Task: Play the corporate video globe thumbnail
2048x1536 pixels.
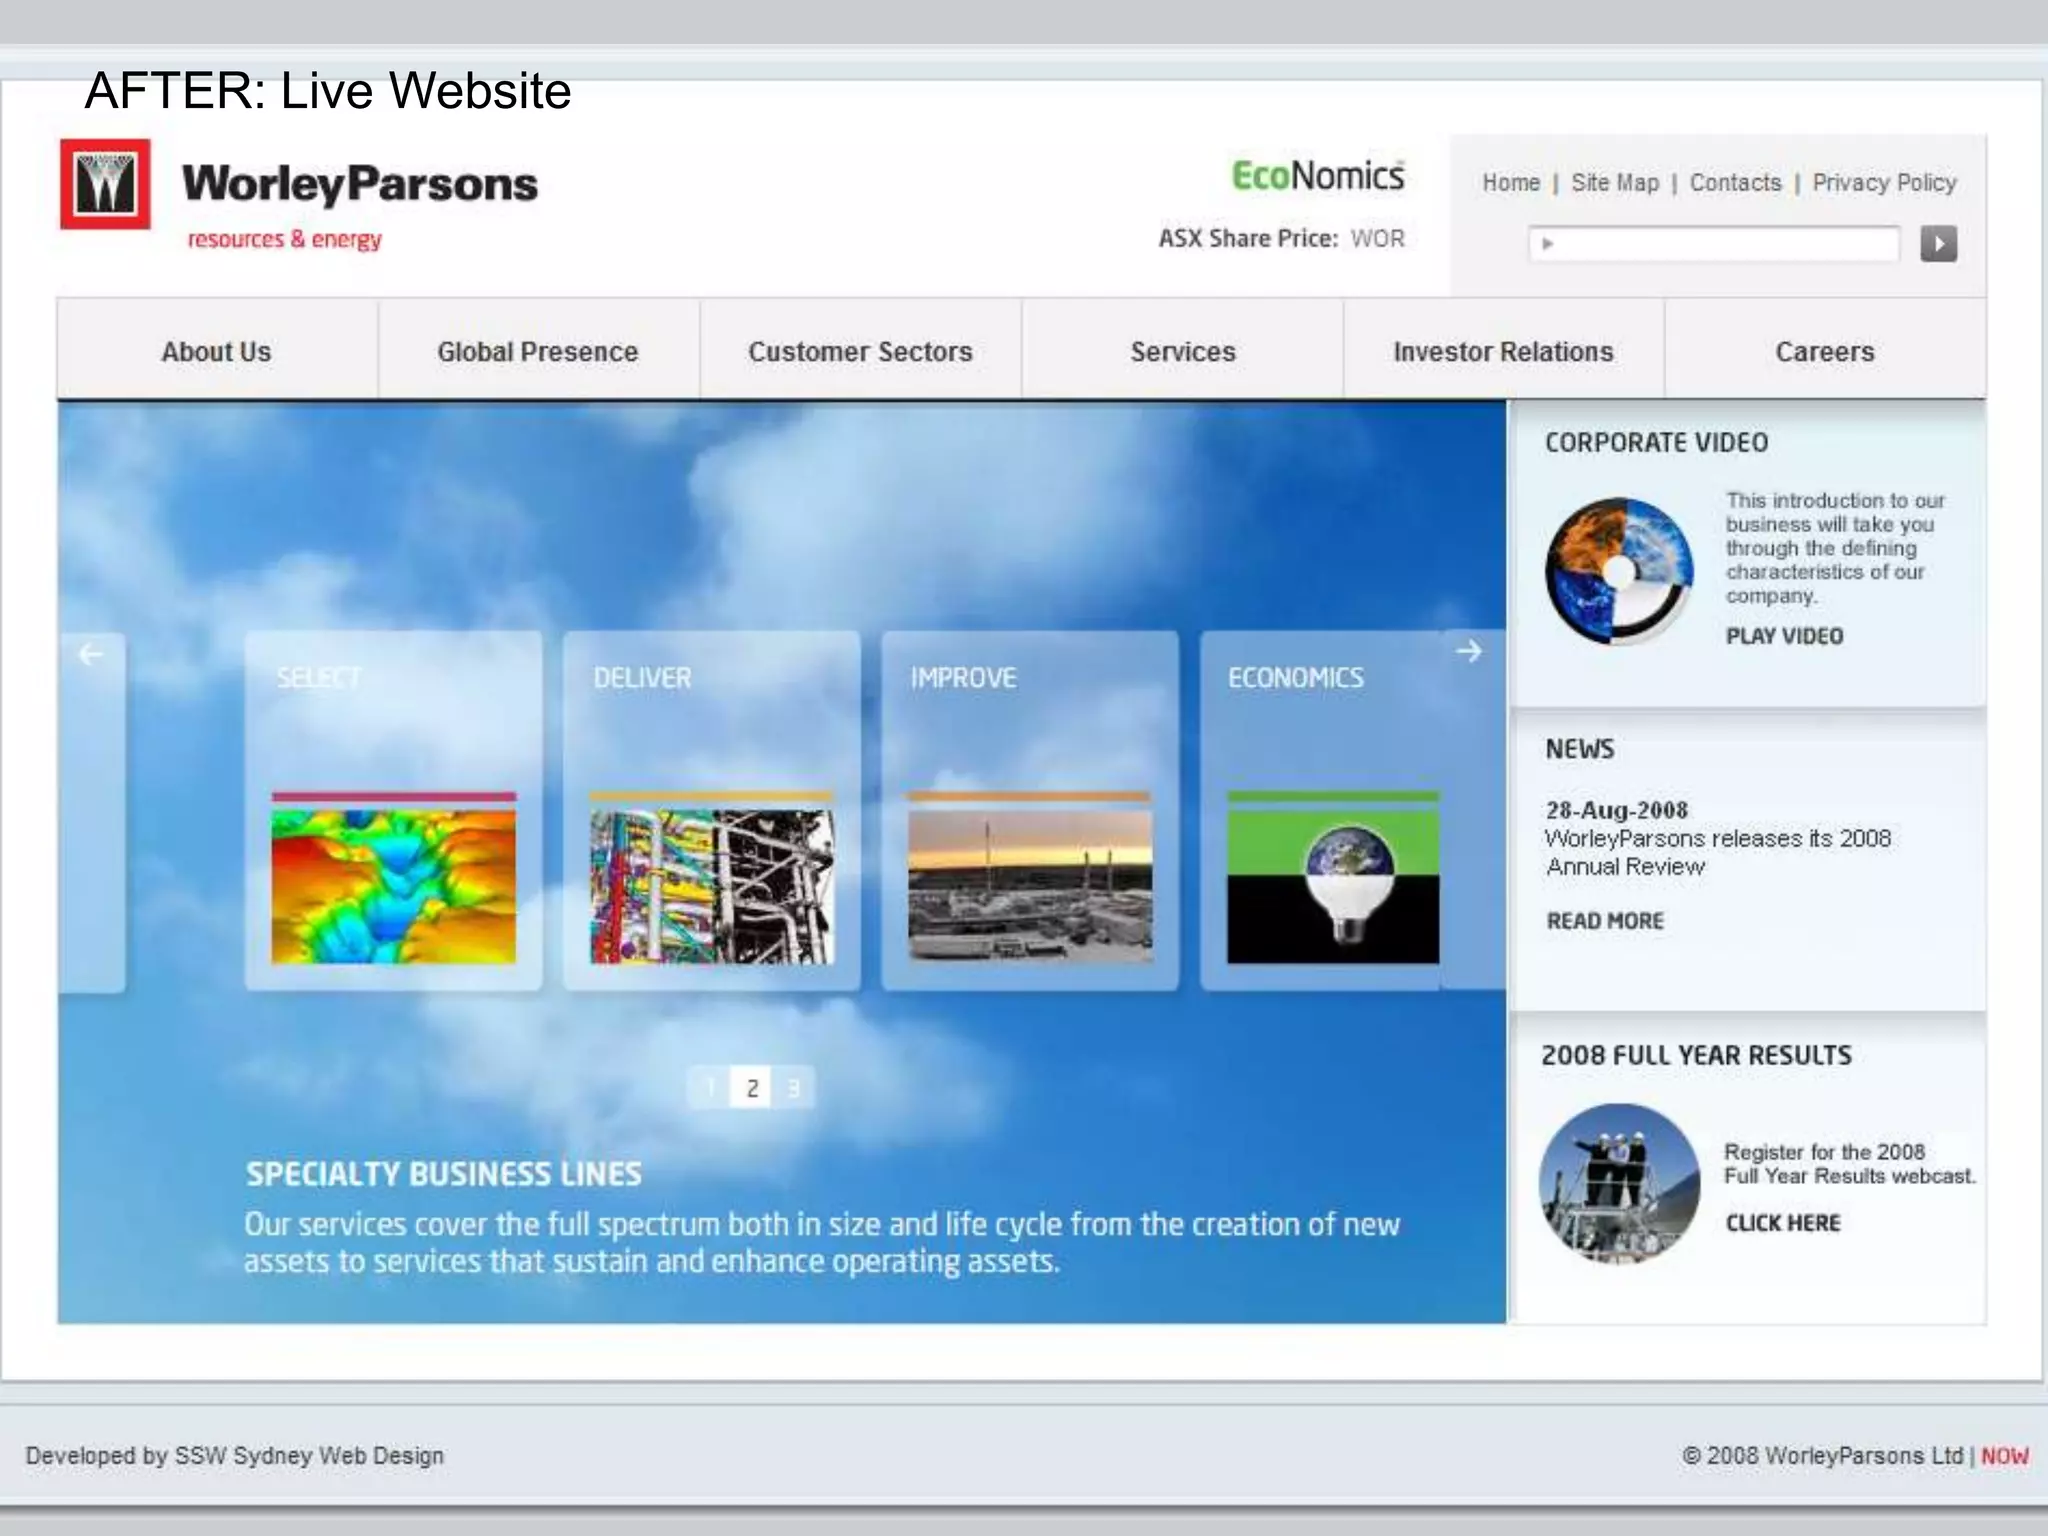Action: coord(1619,571)
